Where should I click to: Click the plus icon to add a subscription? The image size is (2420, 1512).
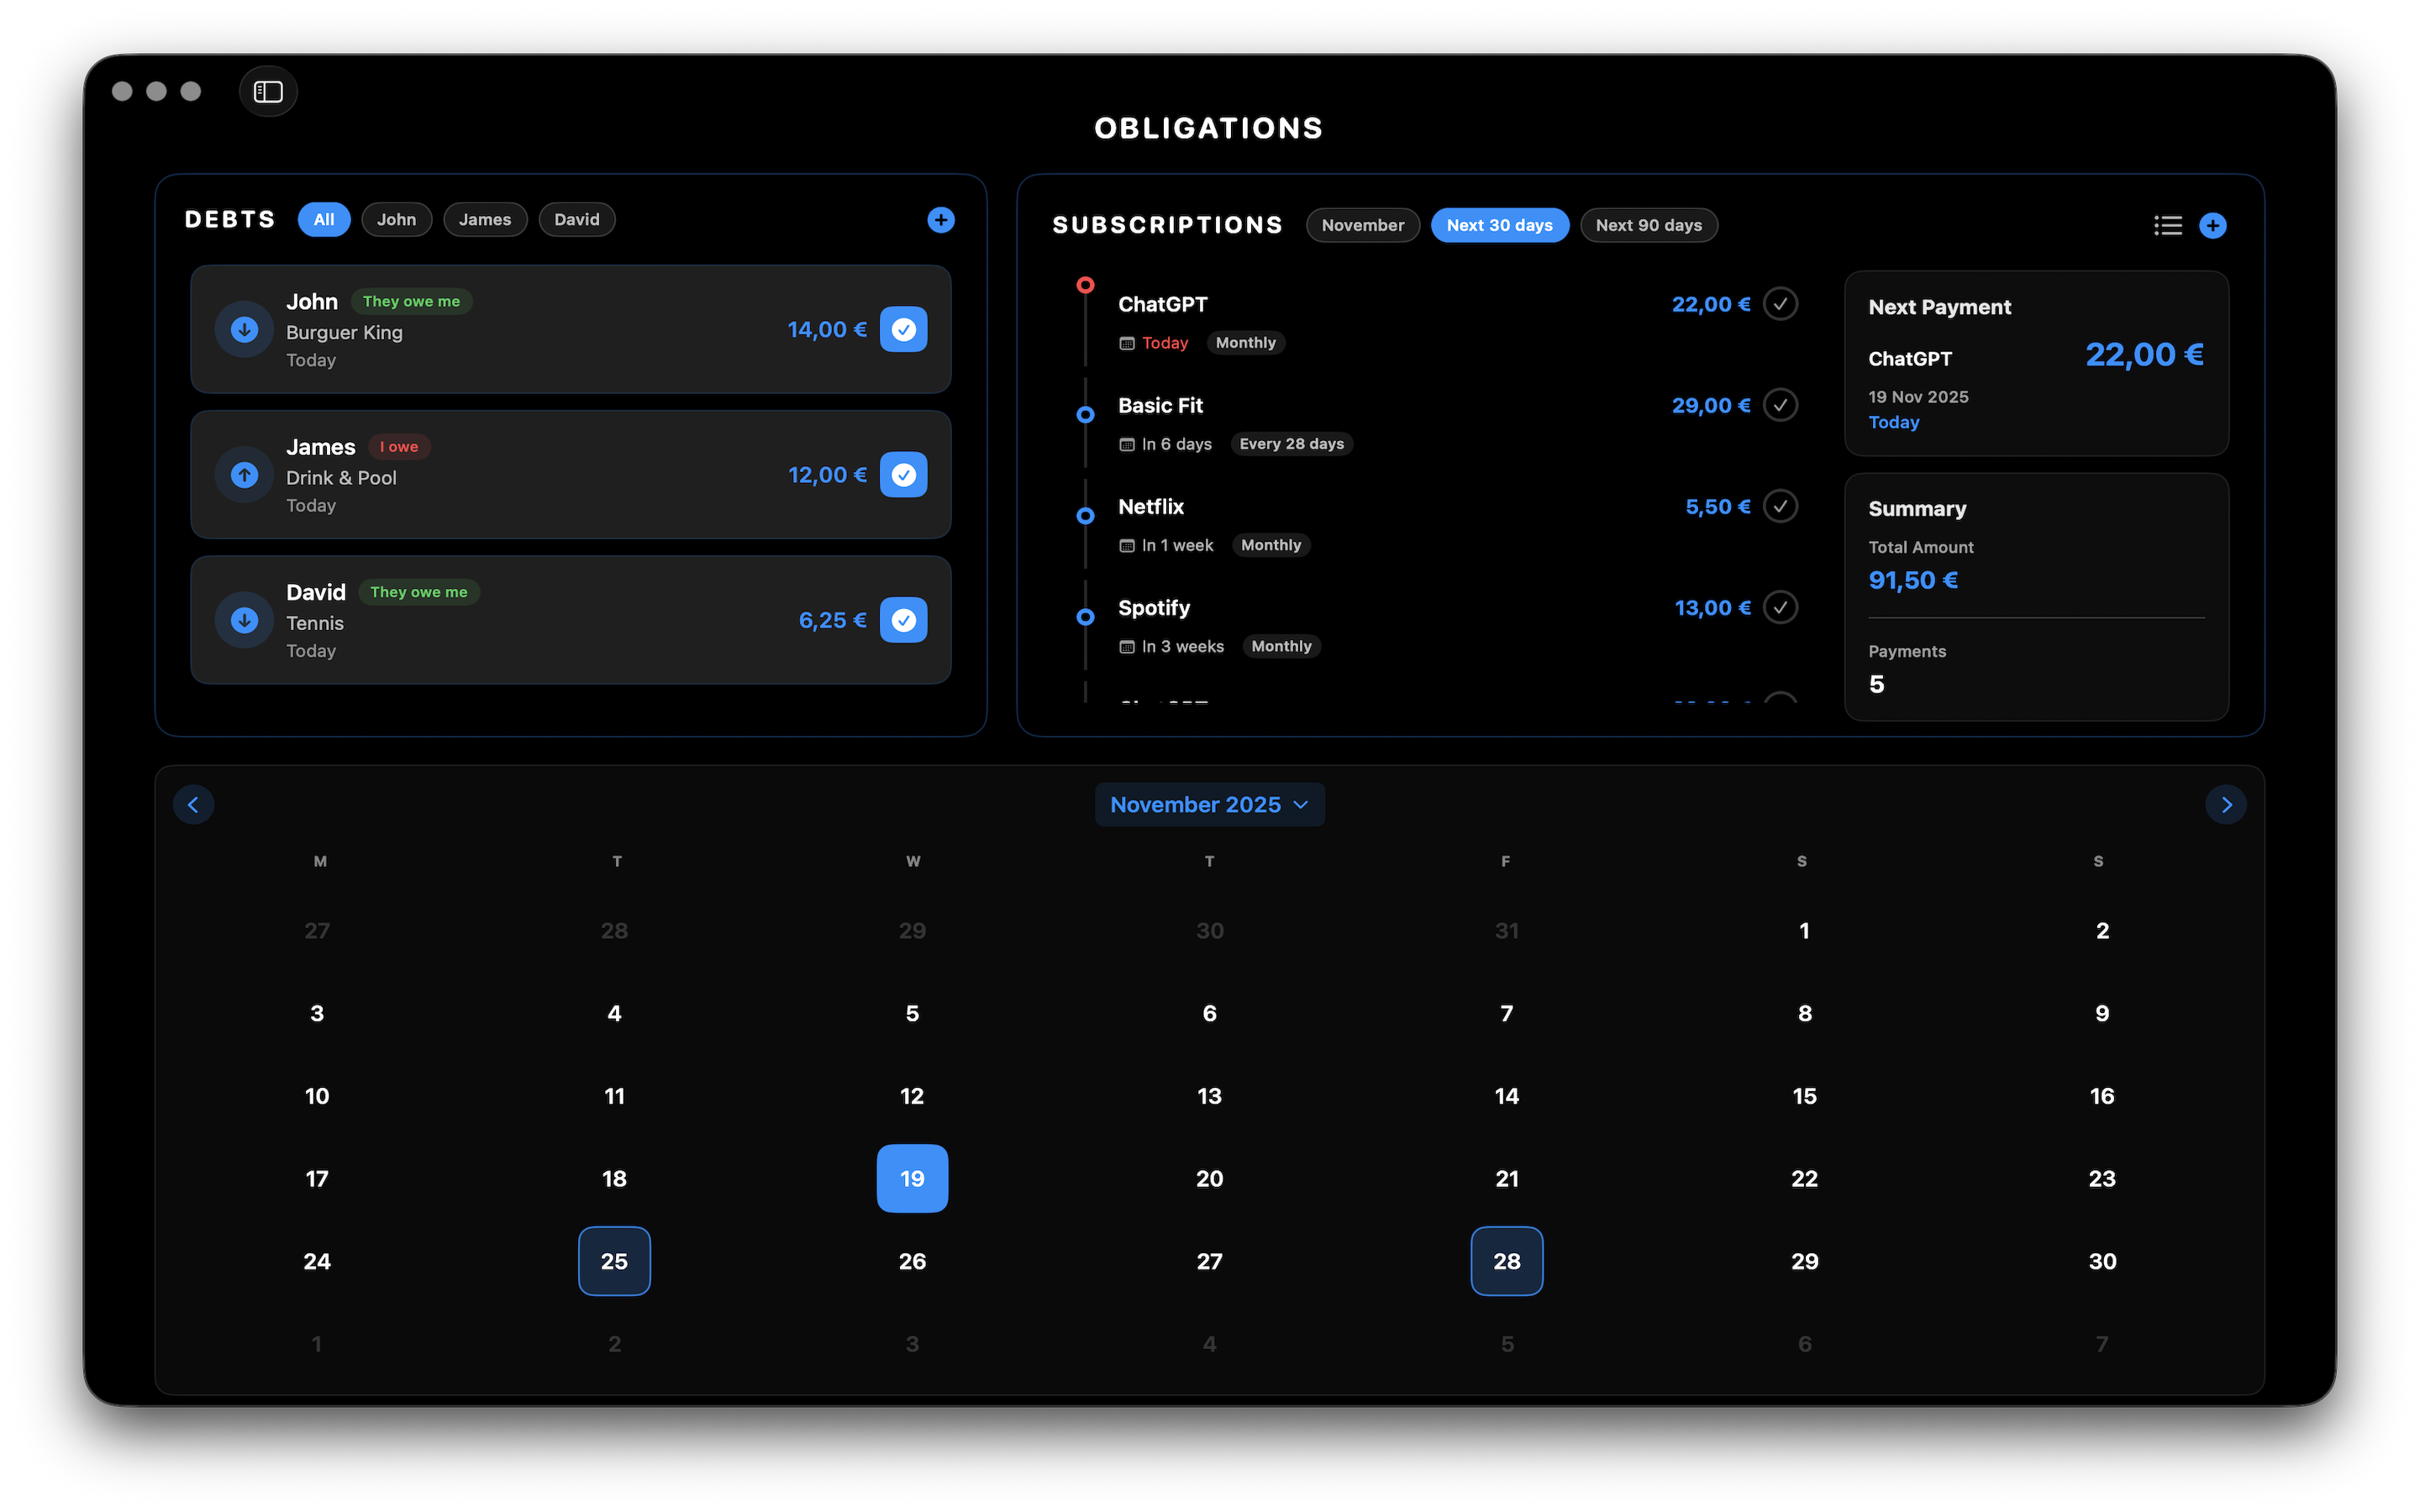(x=2213, y=225)
